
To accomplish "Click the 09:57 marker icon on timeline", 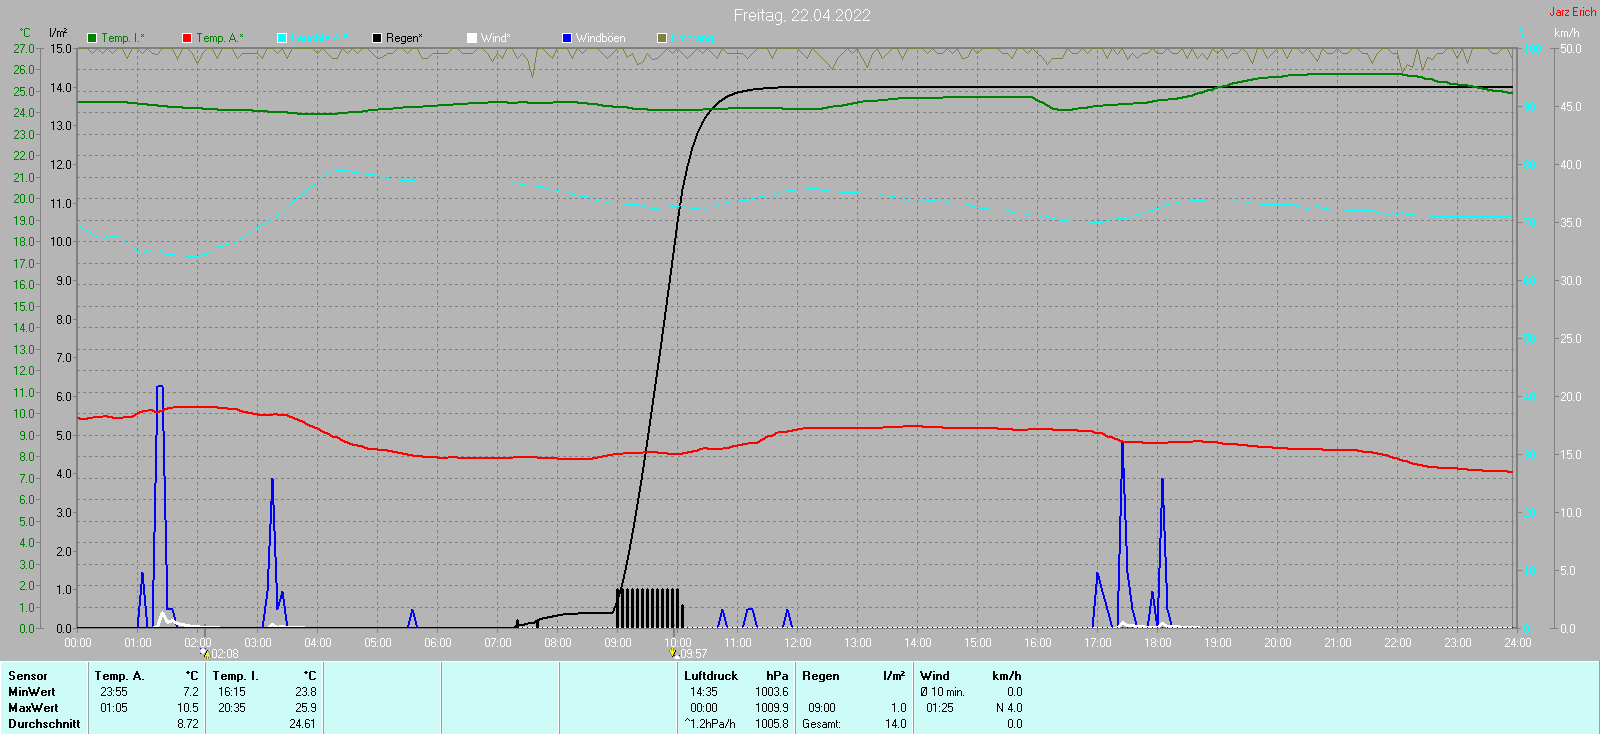I will point(674,653).
